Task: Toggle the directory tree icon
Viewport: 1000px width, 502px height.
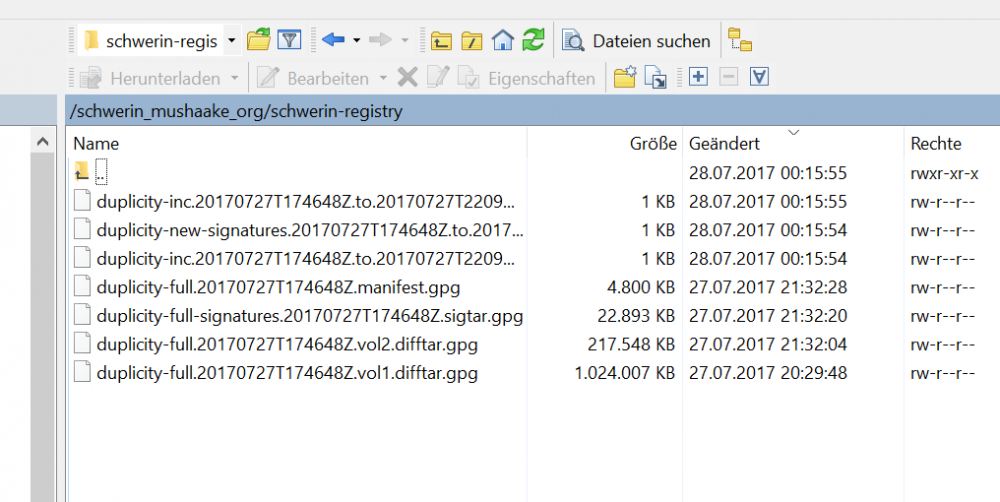Action: (740, 40)
